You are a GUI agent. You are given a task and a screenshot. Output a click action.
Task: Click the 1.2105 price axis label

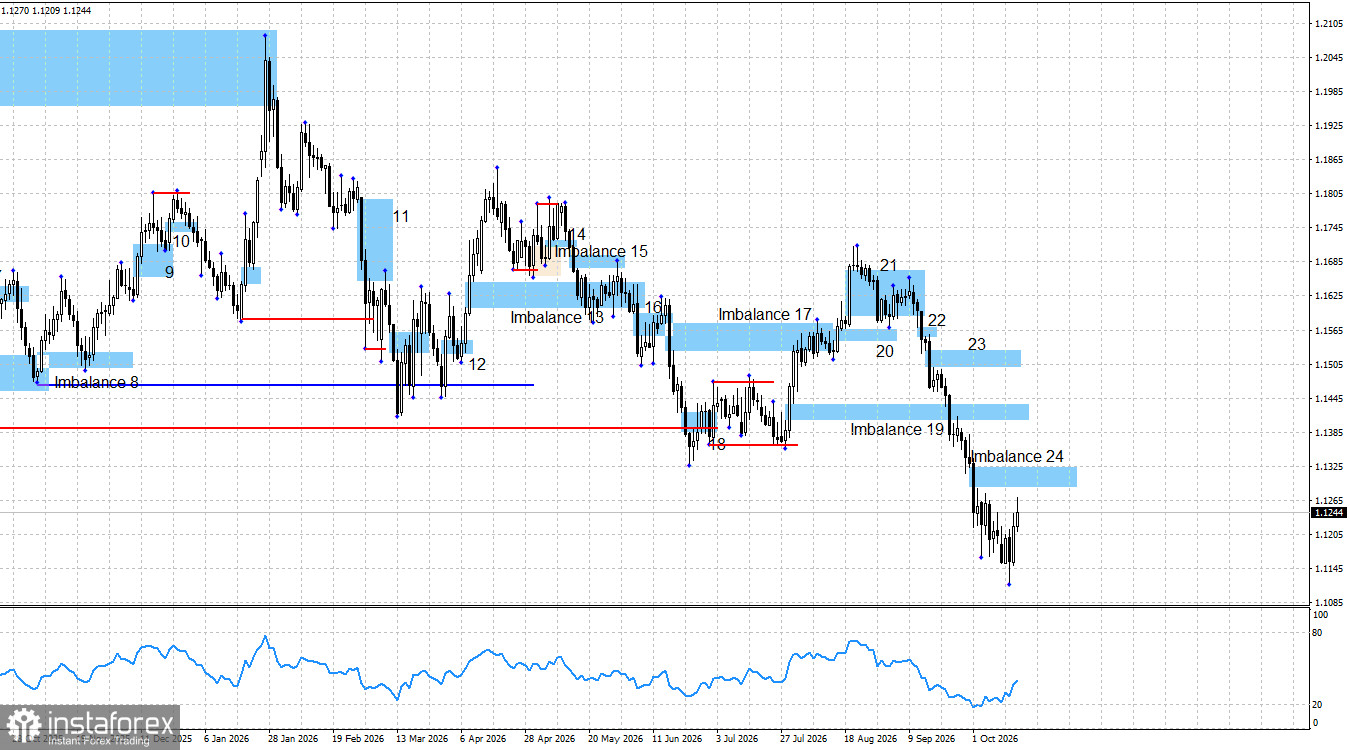click(x=1329, y=23)
